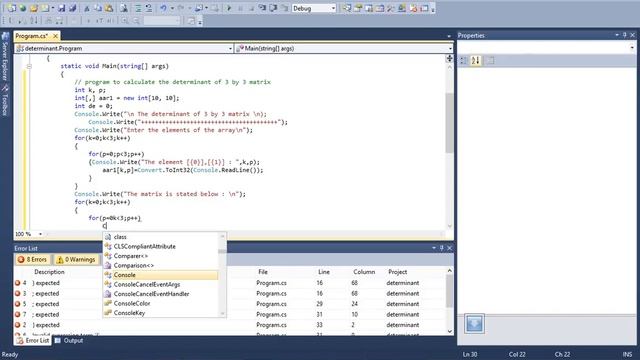Click the New Project toolbar icon

click(11, 8)
